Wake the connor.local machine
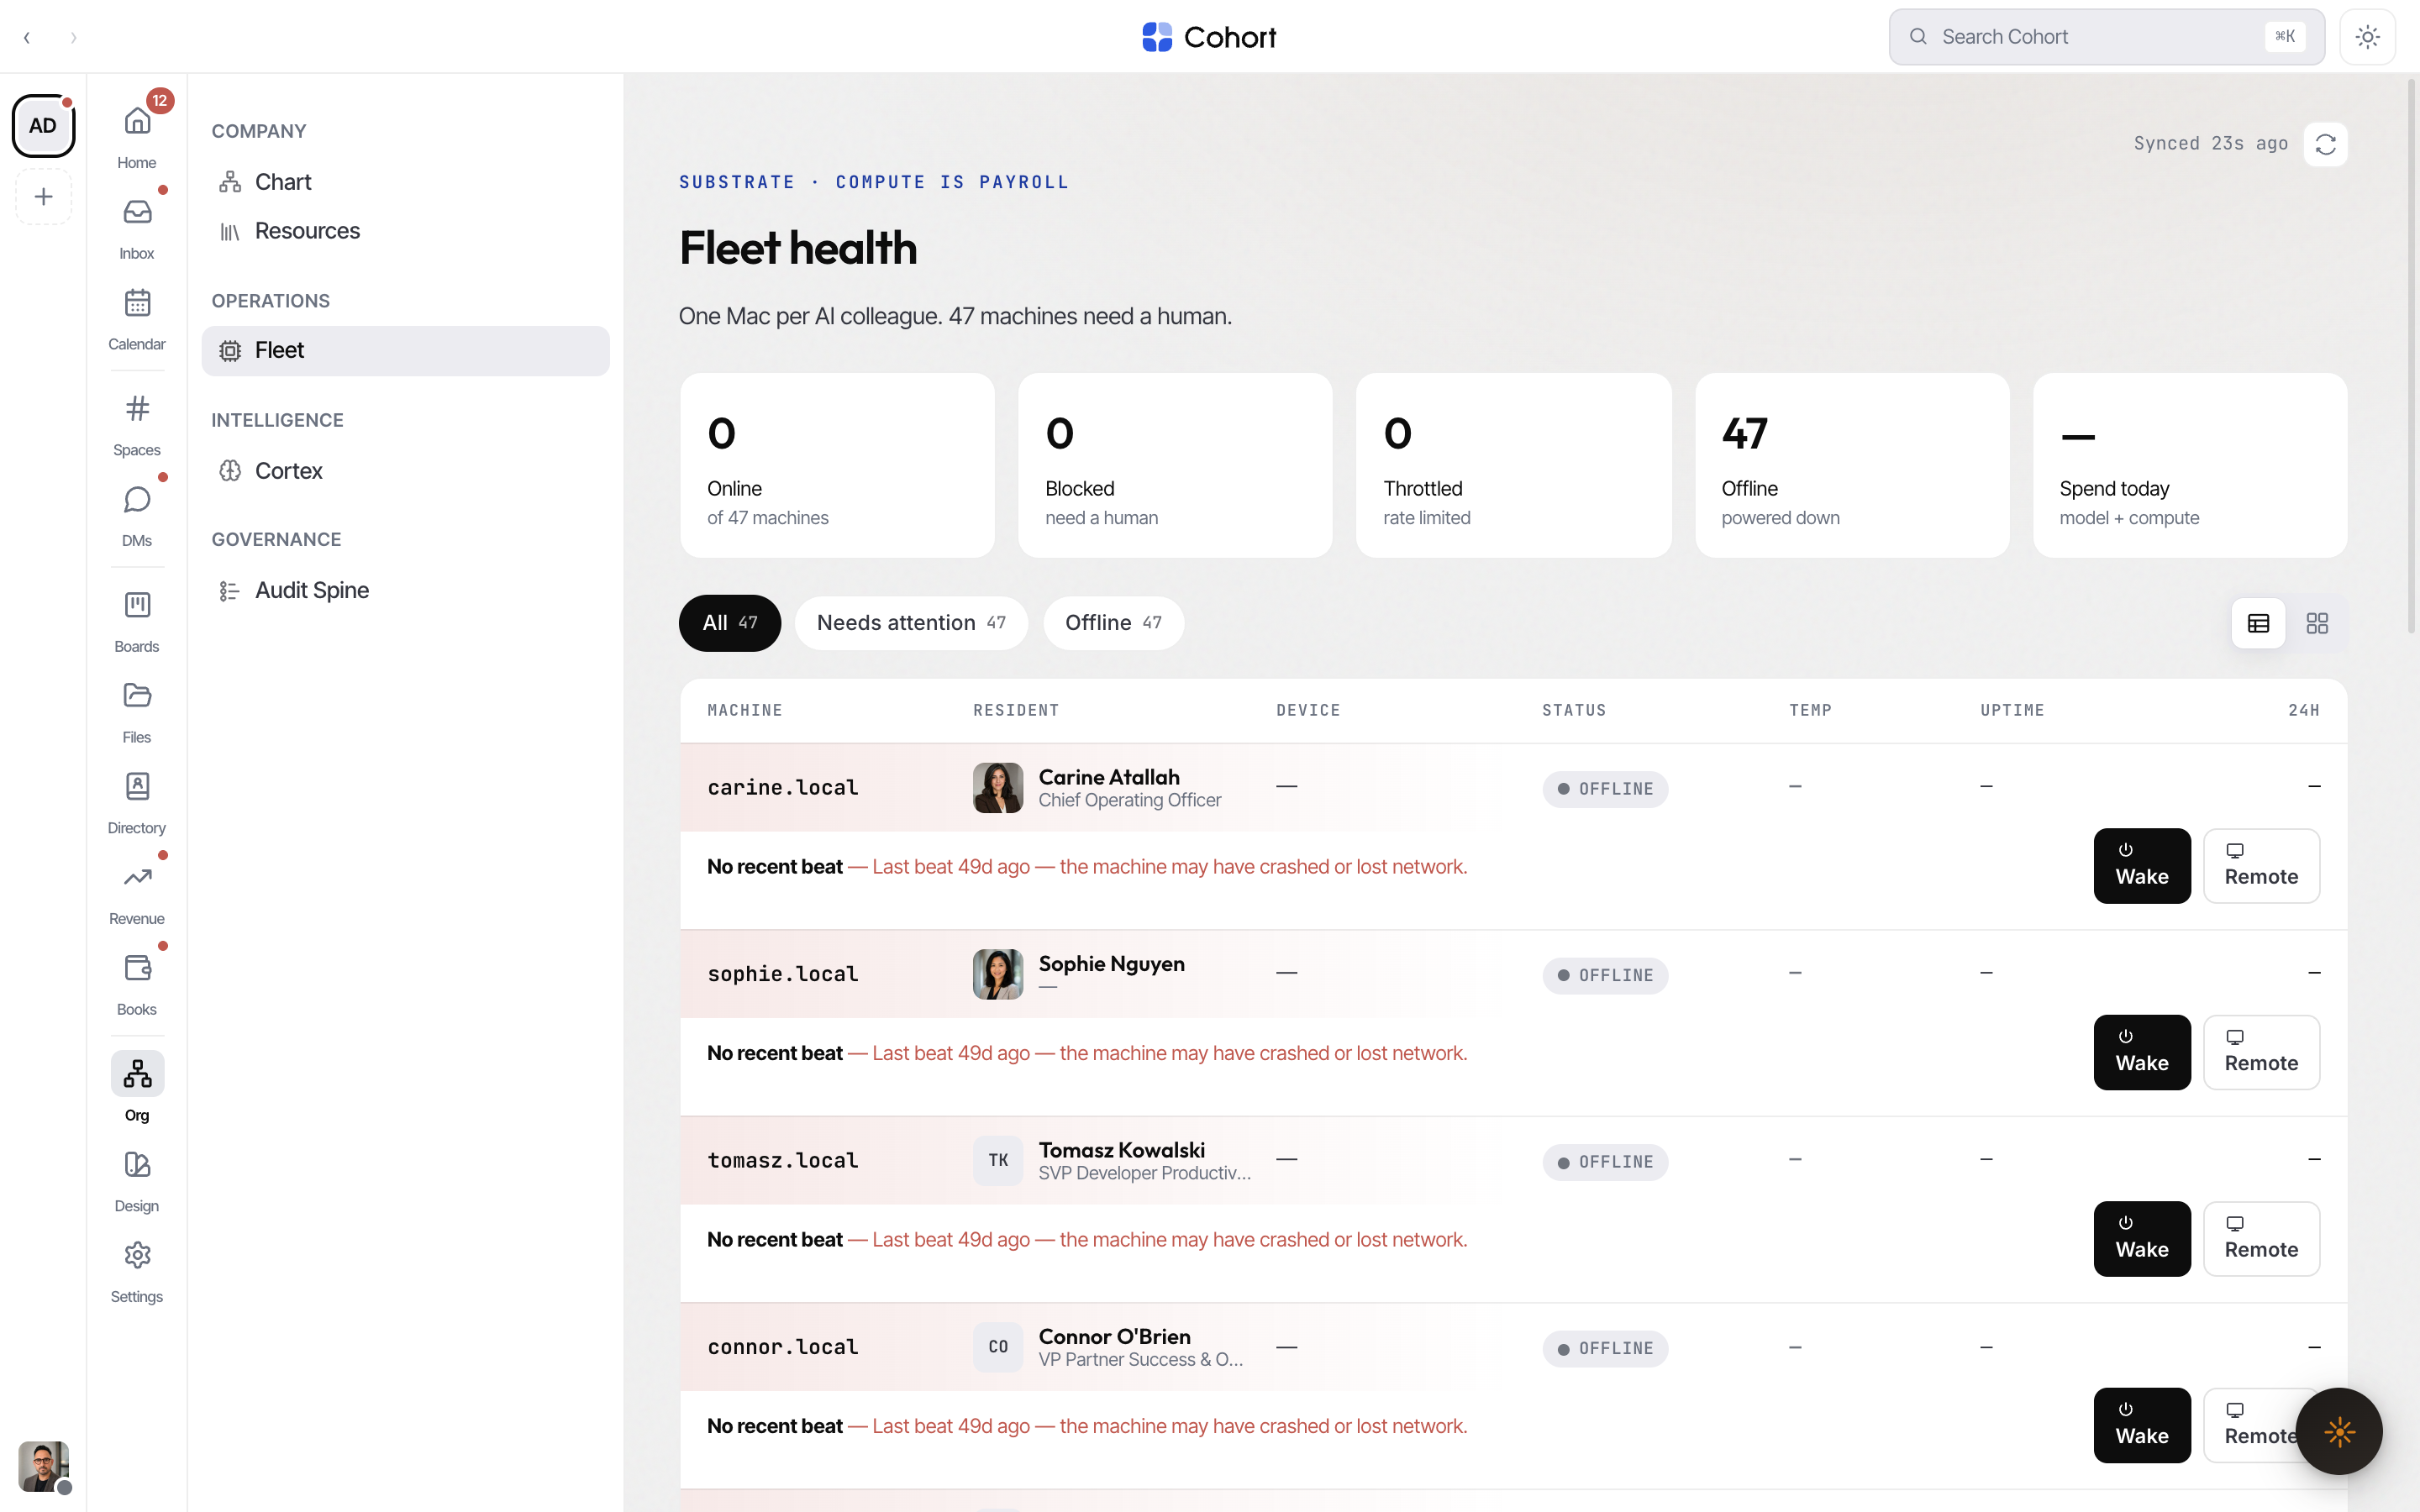The image size is (2420, 1512). coord(2142,1426)
